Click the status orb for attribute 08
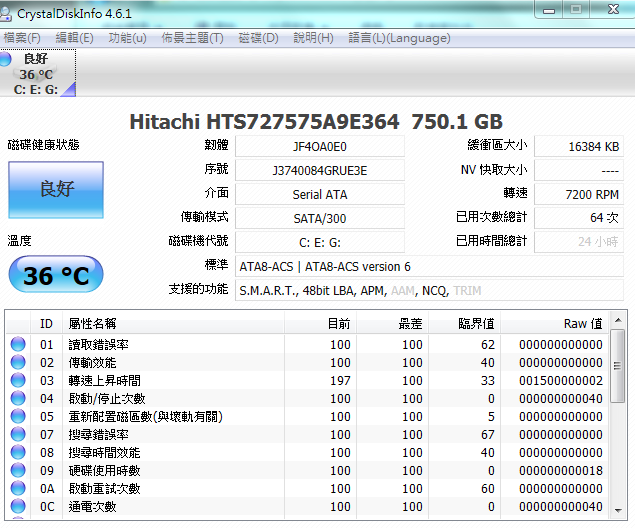This screenshot has height=528, width=635. 18,452
